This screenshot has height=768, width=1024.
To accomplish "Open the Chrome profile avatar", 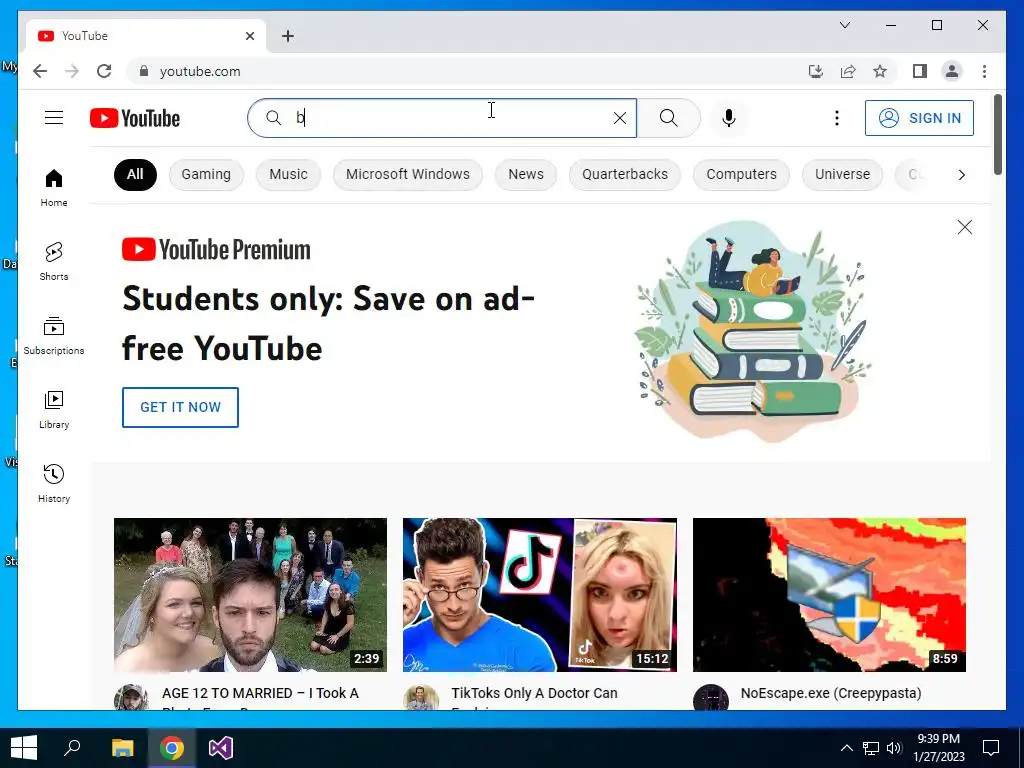I will 952,71.
